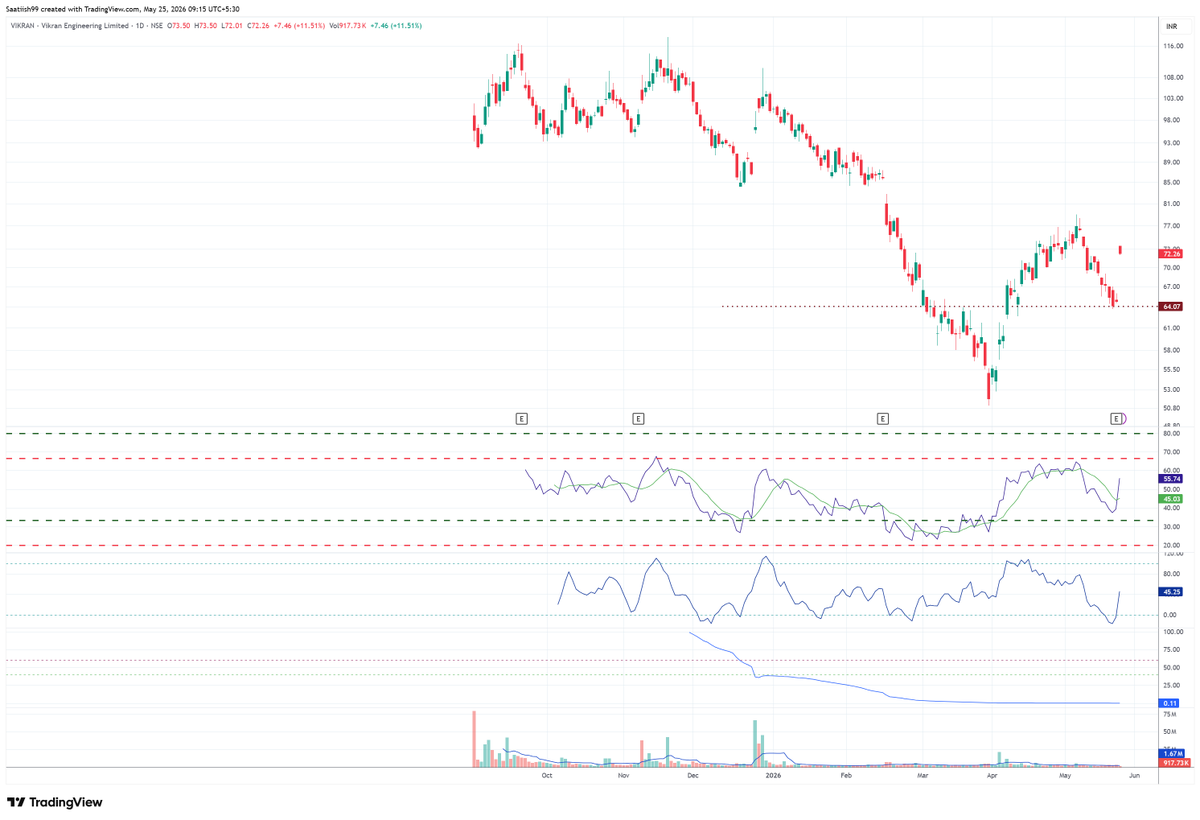Click the 116.00 price axis label
This screenshot has height=820, width=1200.
[x=1172, y=46]
